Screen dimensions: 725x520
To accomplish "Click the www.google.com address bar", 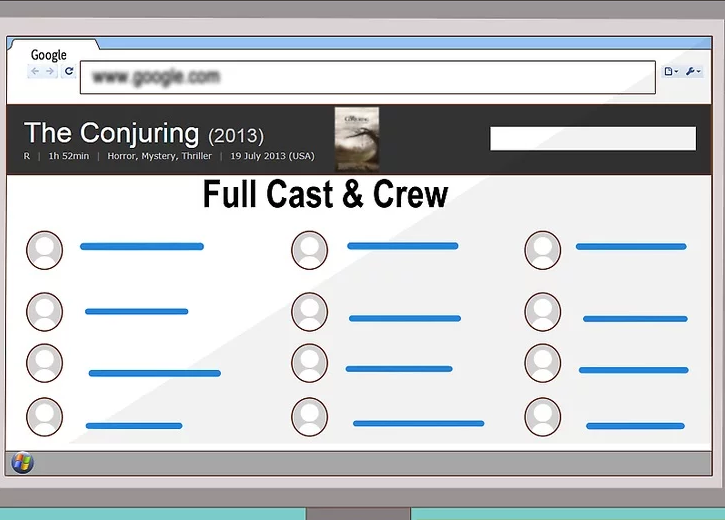I will tap(367, 77).
